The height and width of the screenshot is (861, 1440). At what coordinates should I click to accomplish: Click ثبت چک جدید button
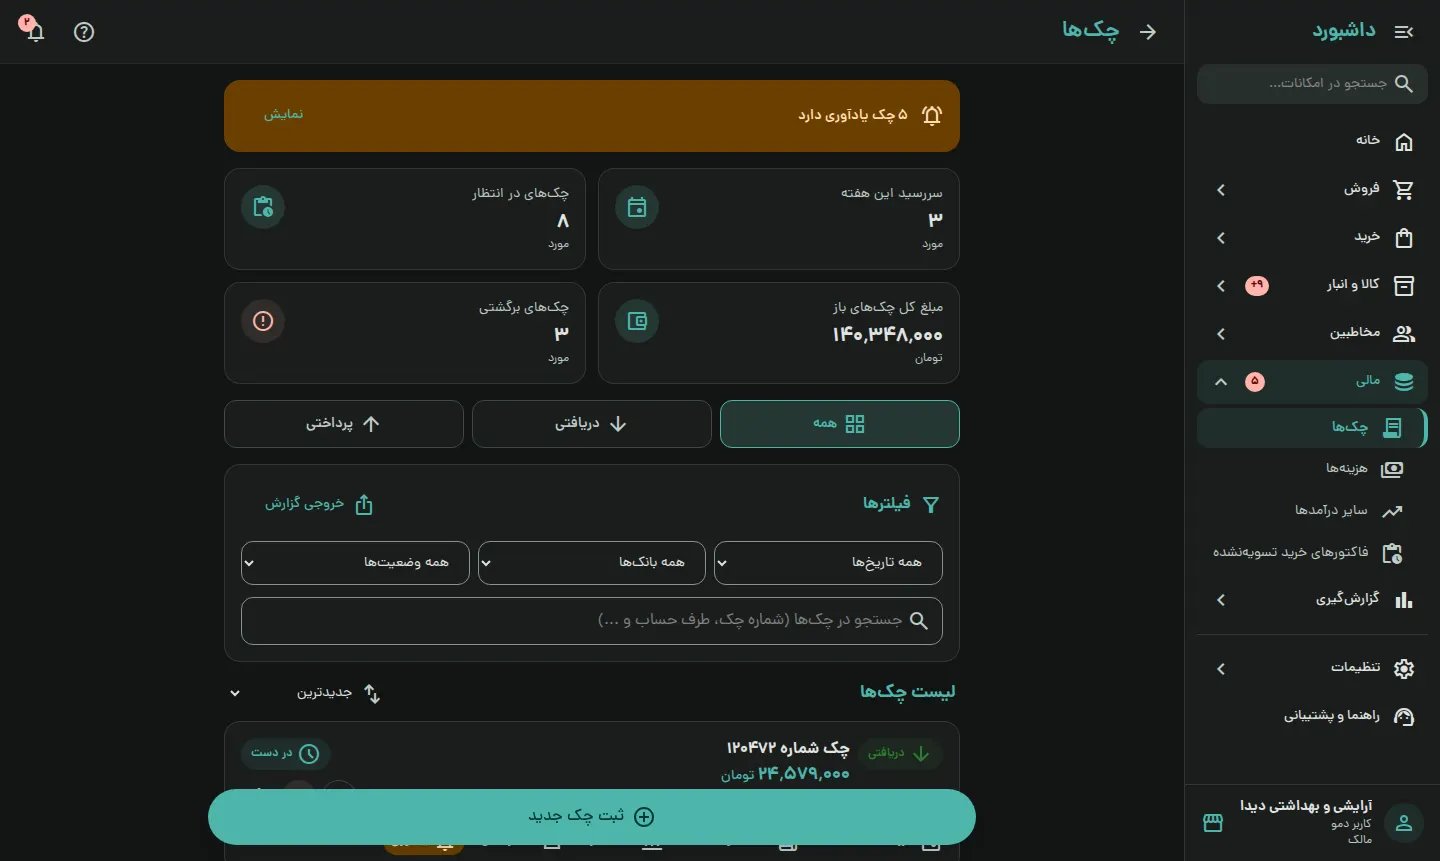tap(592, 817)
